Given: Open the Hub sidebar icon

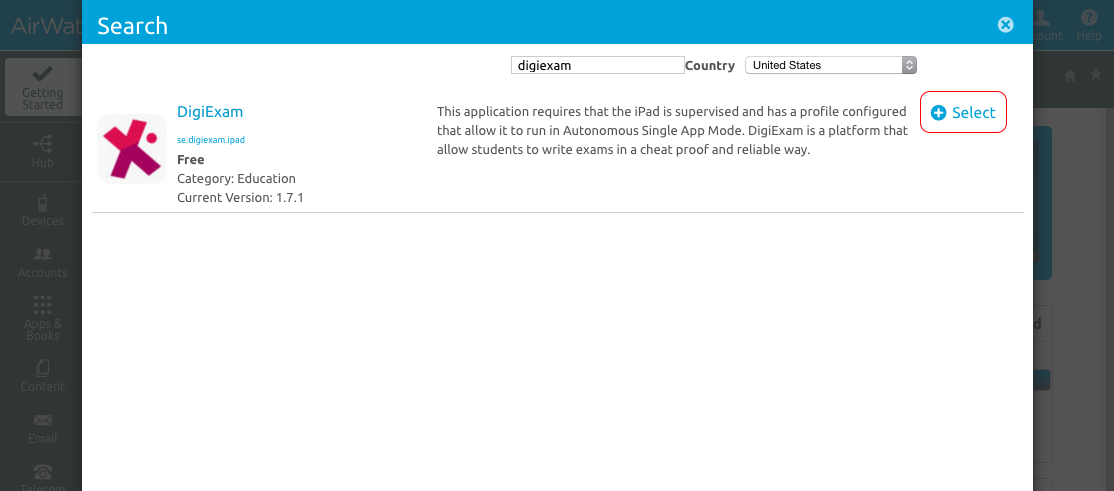Looking at the screenshot, I should coord(42,145).
